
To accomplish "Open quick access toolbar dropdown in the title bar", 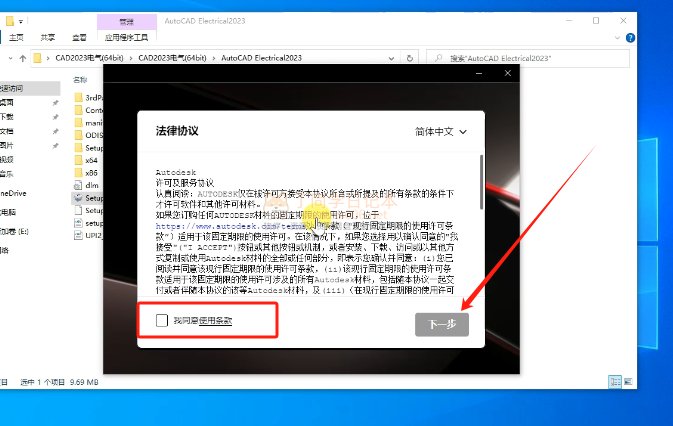I will click(21, 21).
